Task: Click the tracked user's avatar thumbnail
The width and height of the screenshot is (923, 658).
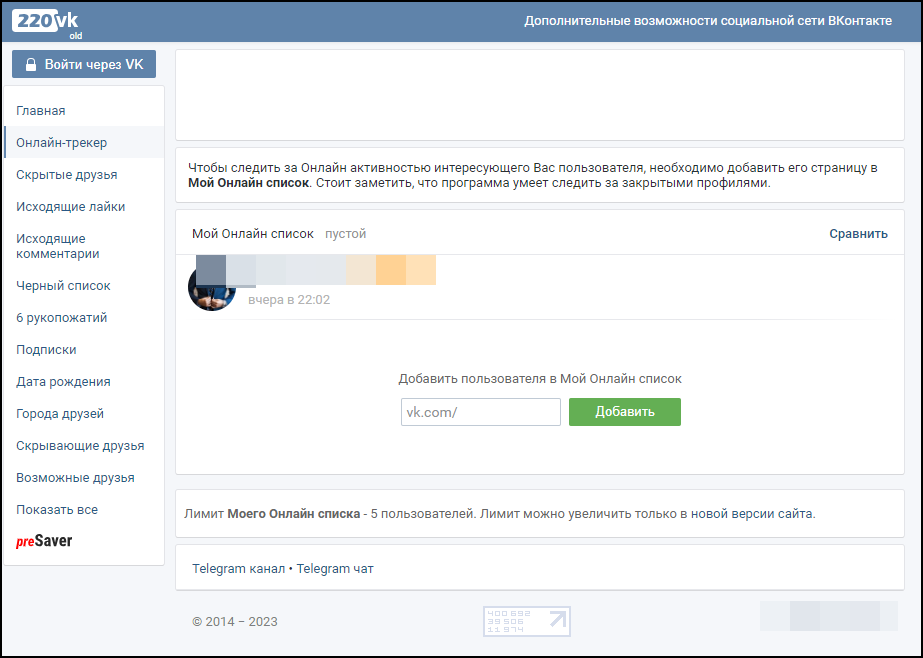Action: (212, 287)
